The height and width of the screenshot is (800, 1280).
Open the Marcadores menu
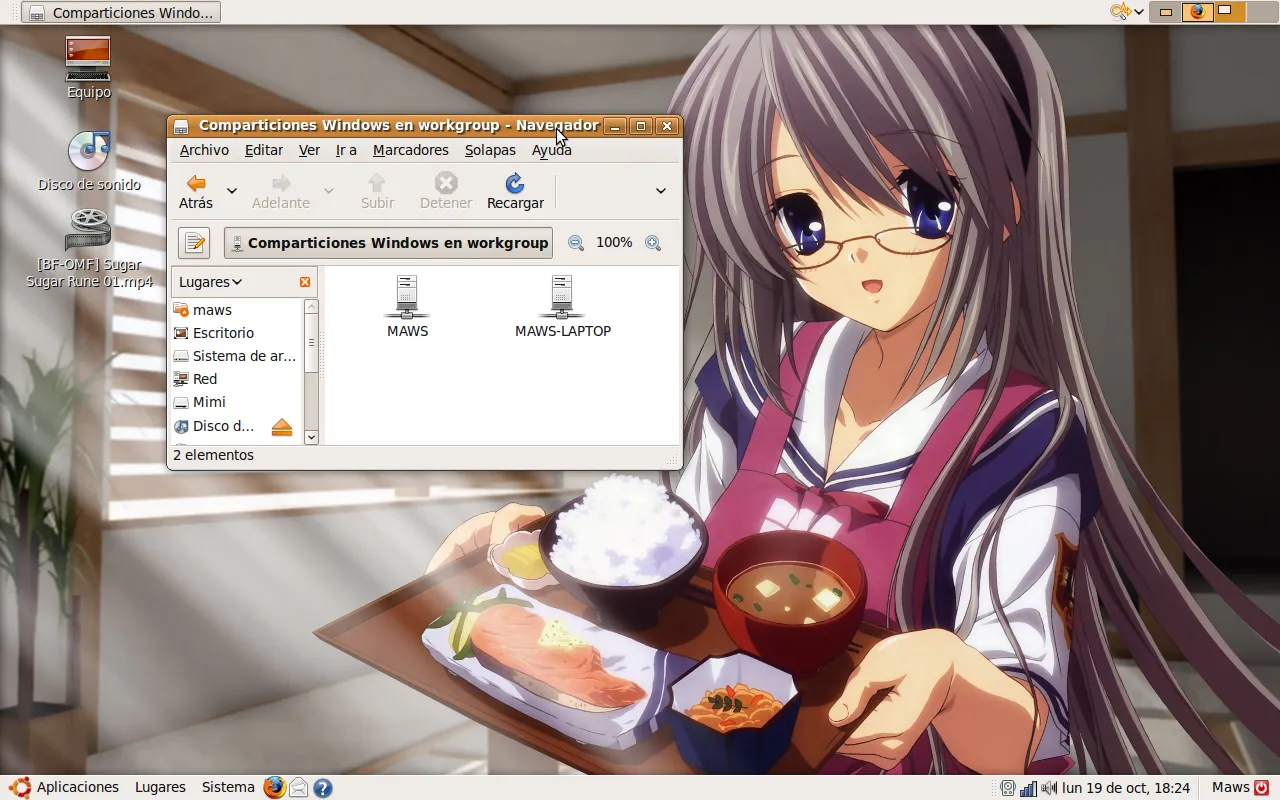coord(411,150)
